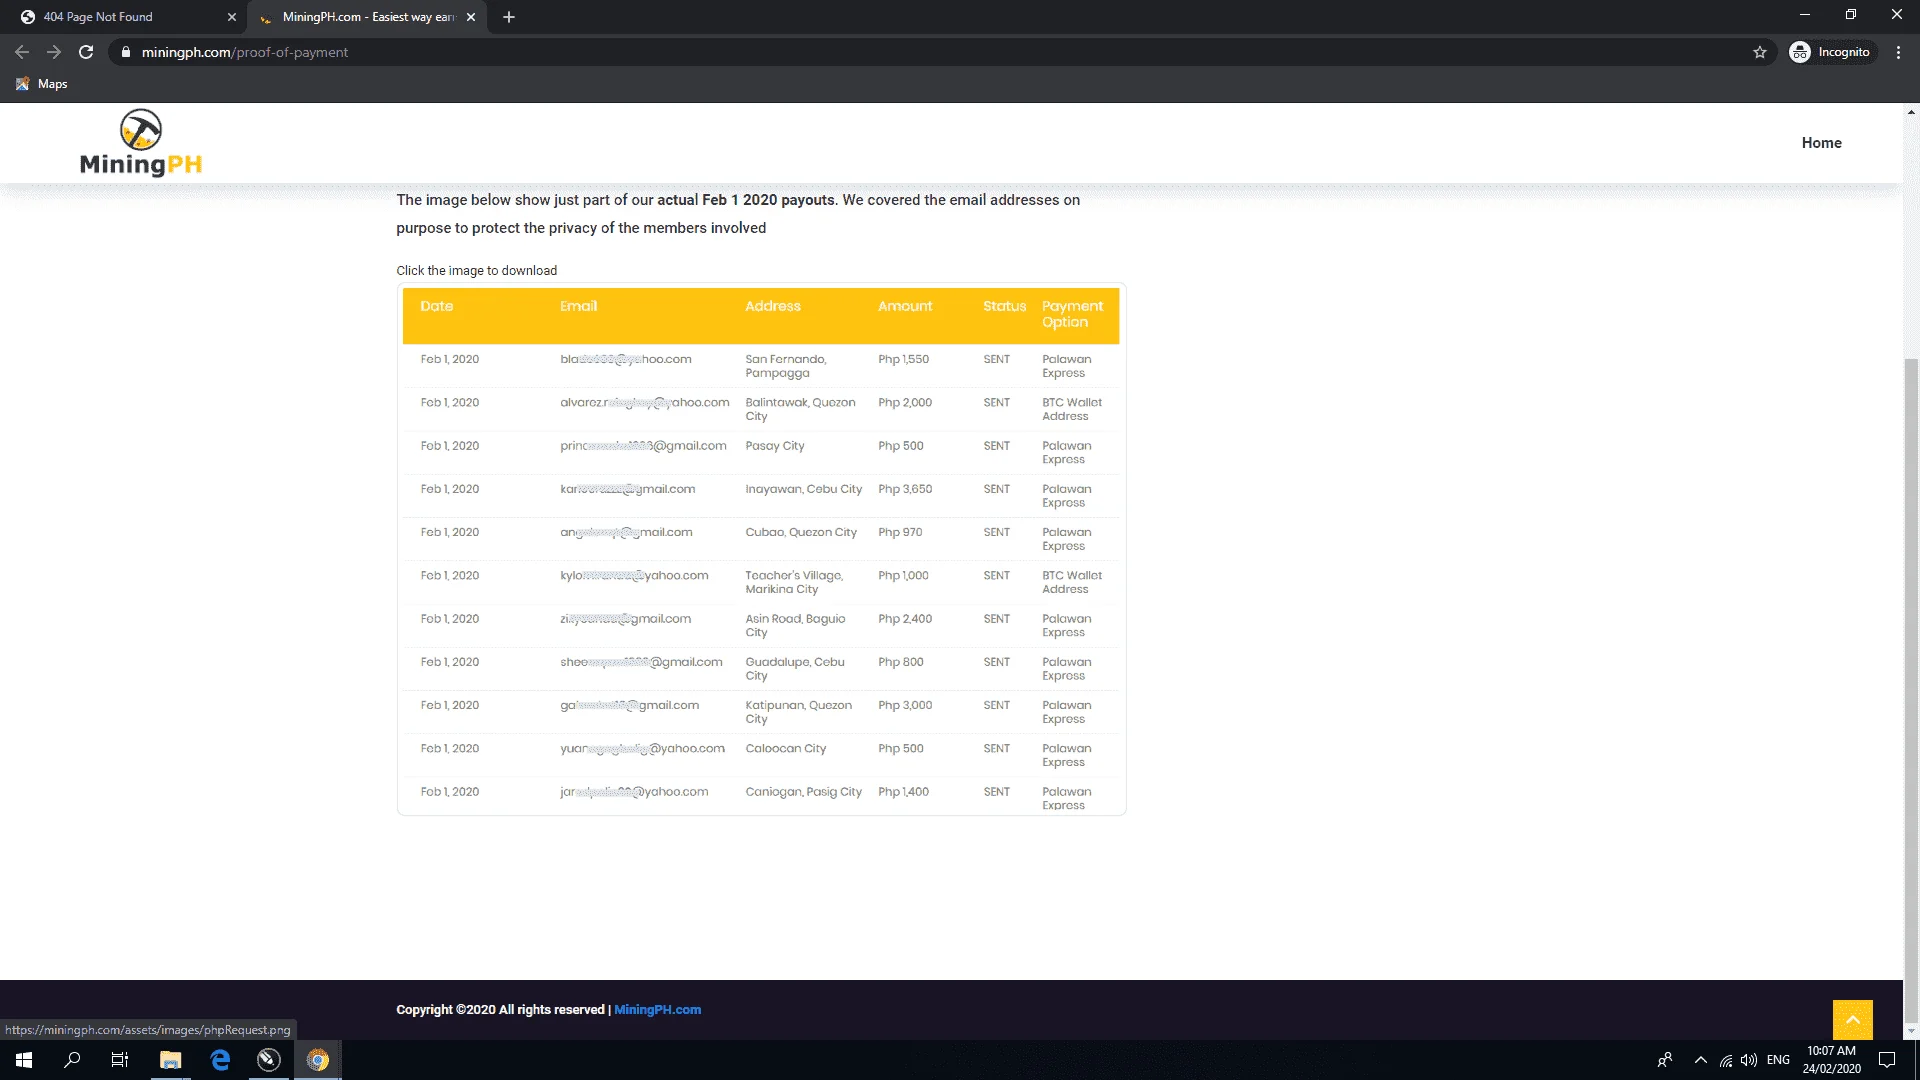
Task: Click the copyright notice text in the footer
Action: (503, 1010)
